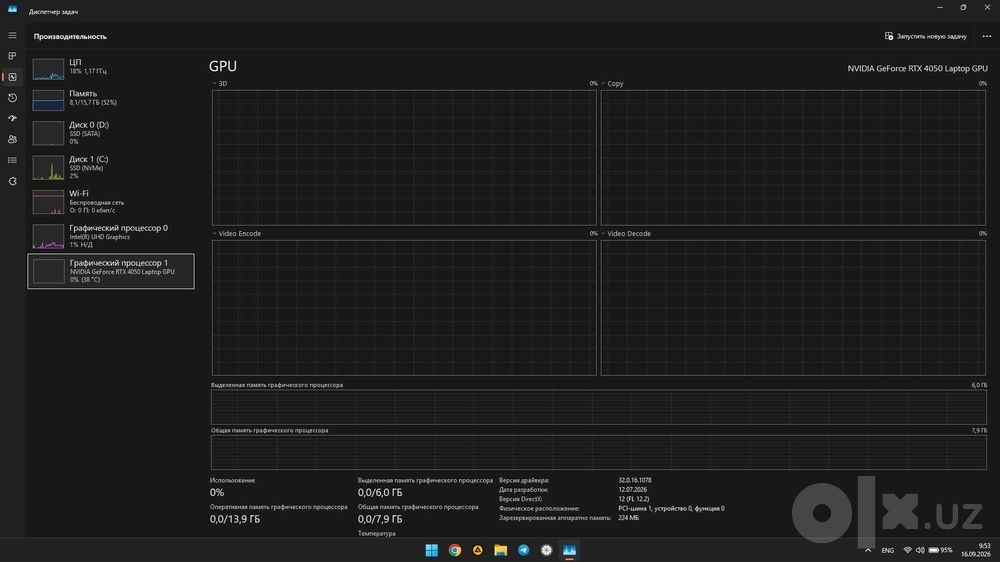
Task: Click DirectX version 12 (FL 12.2)
Action: (634, 499)
